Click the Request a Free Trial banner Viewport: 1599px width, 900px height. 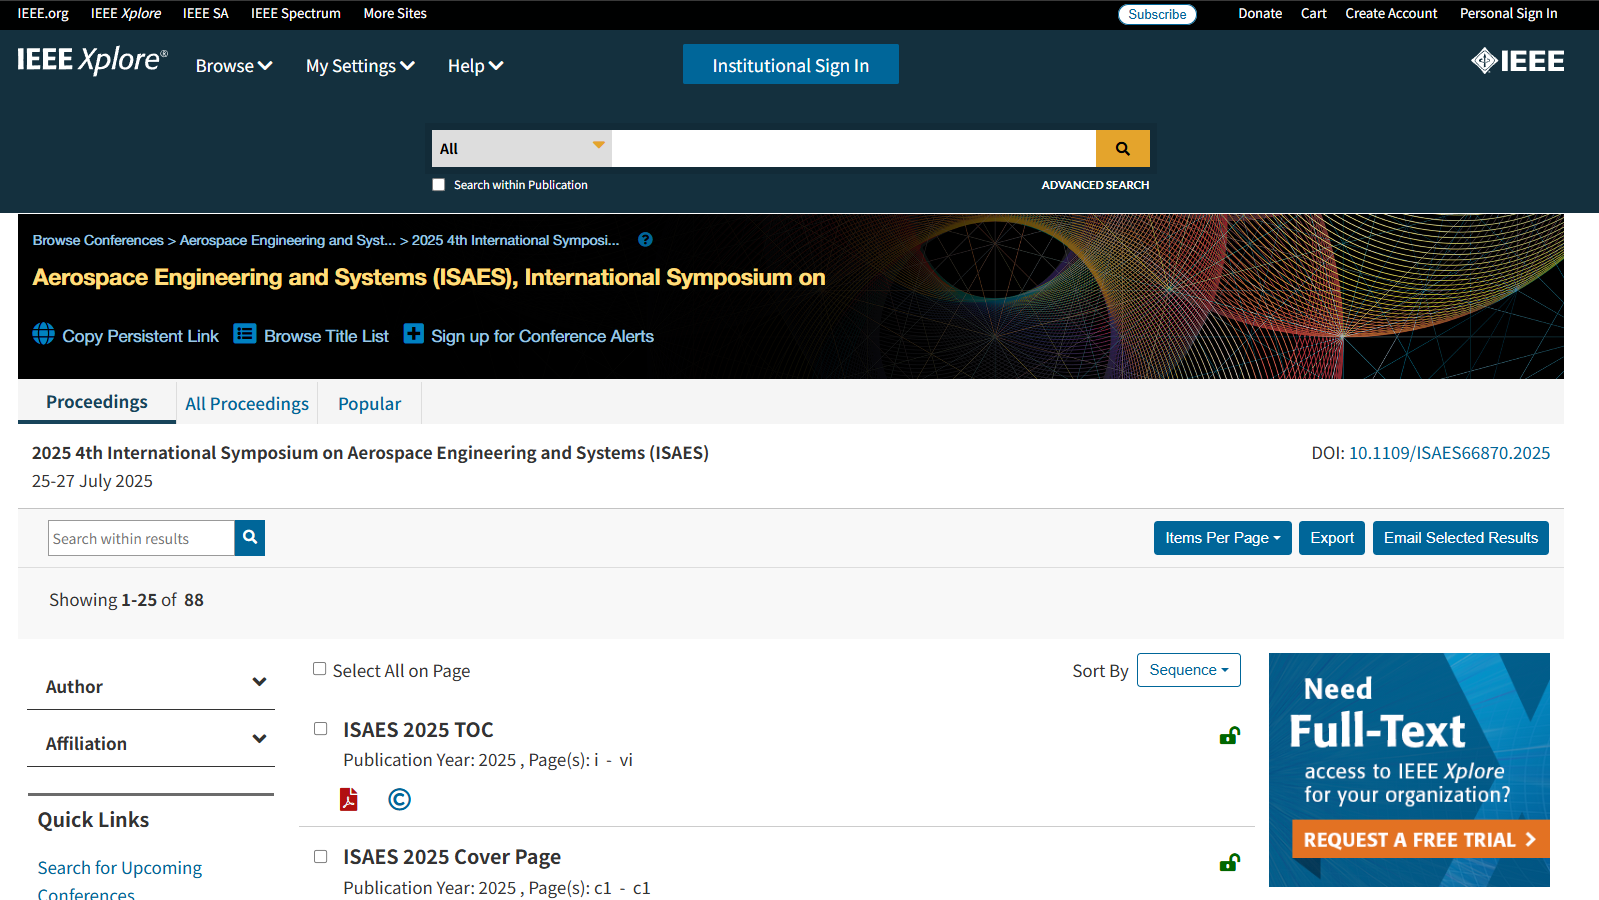pyautogui.click(x=1419, y=839)
